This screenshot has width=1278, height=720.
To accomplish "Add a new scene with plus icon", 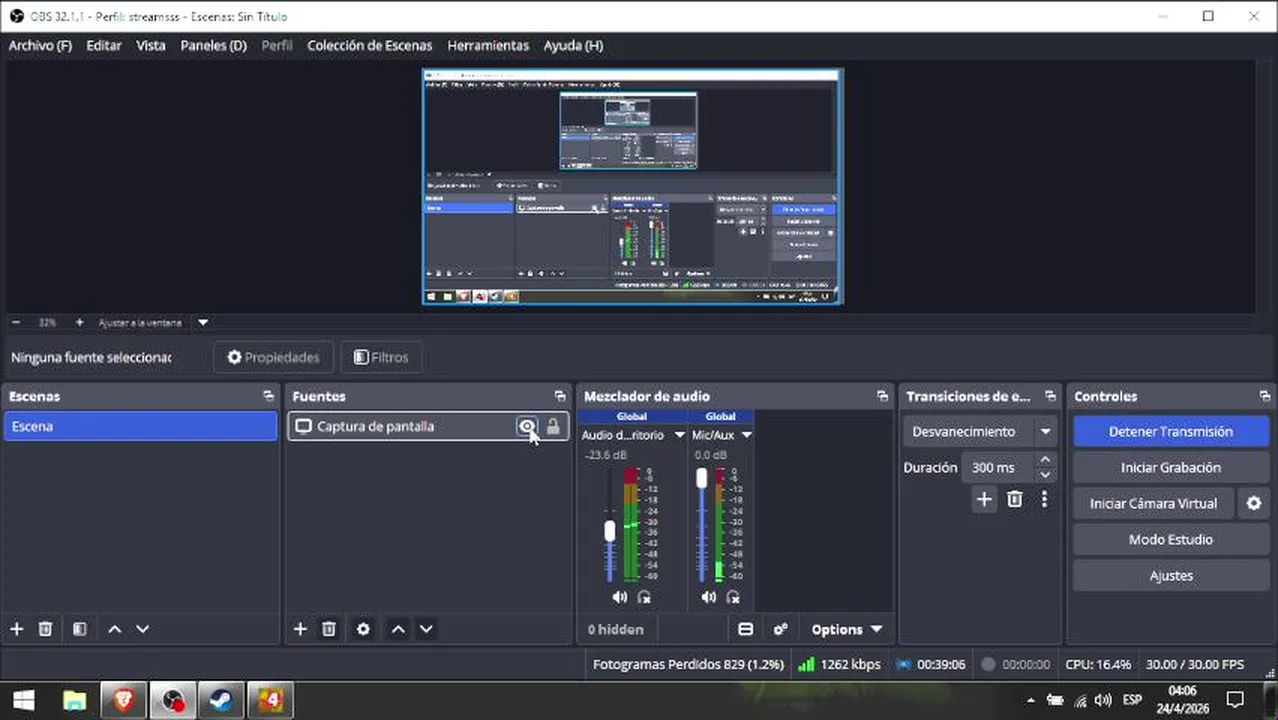I will [x=16, y=629].
